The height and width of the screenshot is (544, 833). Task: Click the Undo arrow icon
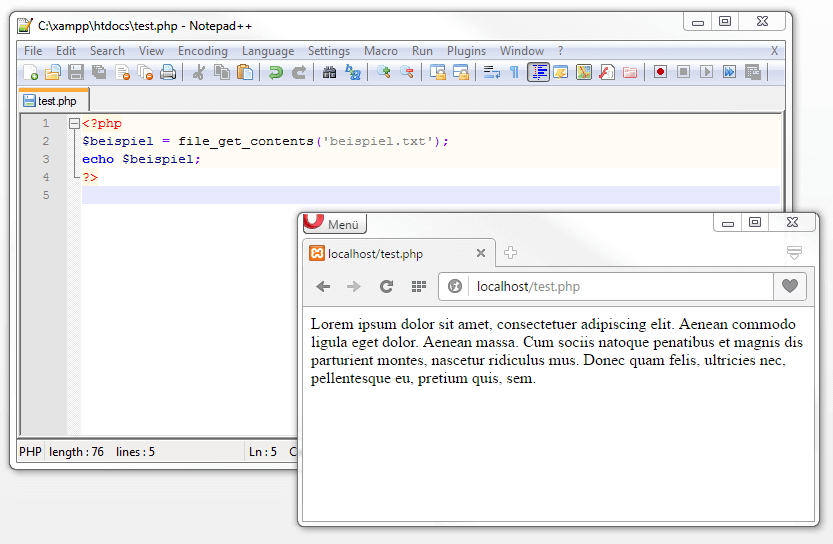point(275,72)
